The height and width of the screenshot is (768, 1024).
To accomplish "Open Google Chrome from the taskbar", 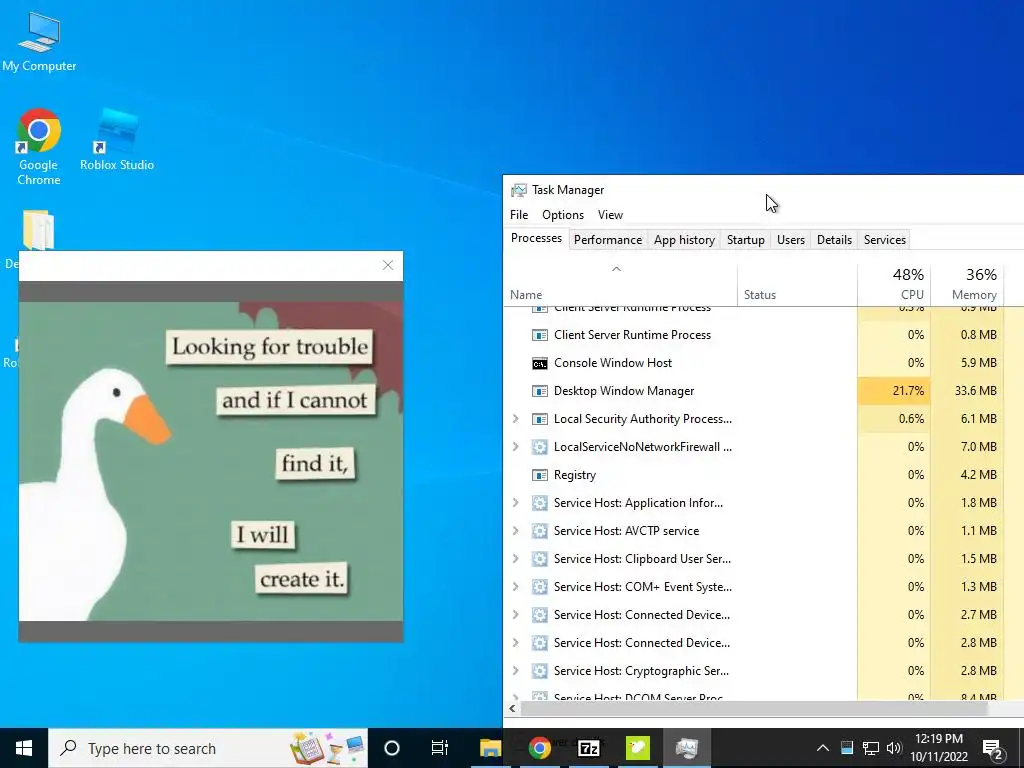I will (x=539, y=748).
